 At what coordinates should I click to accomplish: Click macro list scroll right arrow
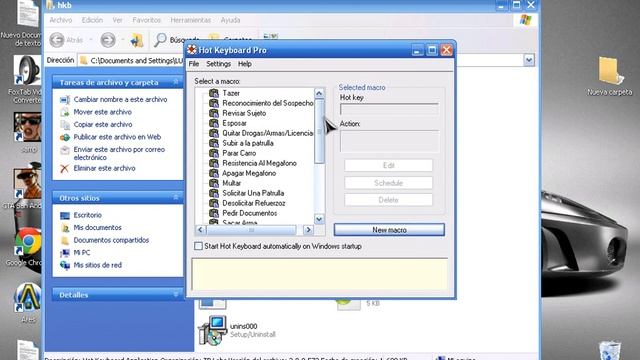point(309,230)
